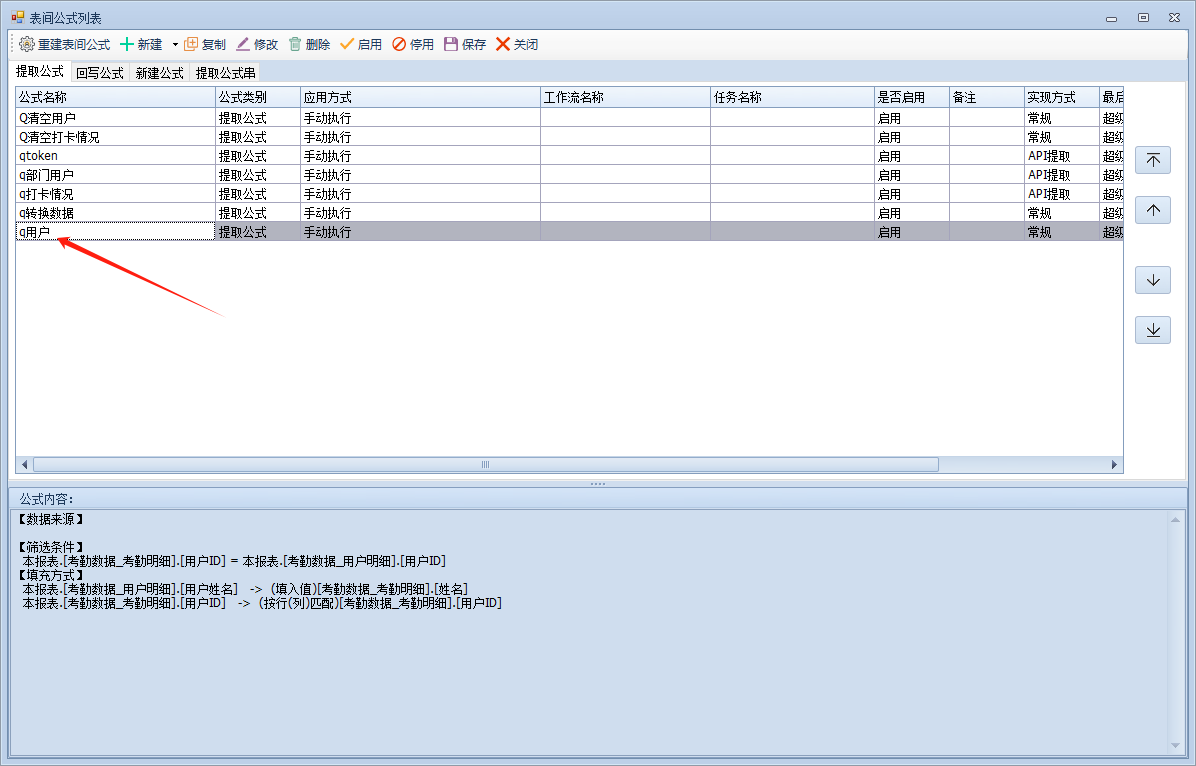1196x766 pixels.
Task: Move selected formula up one row
Action: click(x=1152, y=210)
